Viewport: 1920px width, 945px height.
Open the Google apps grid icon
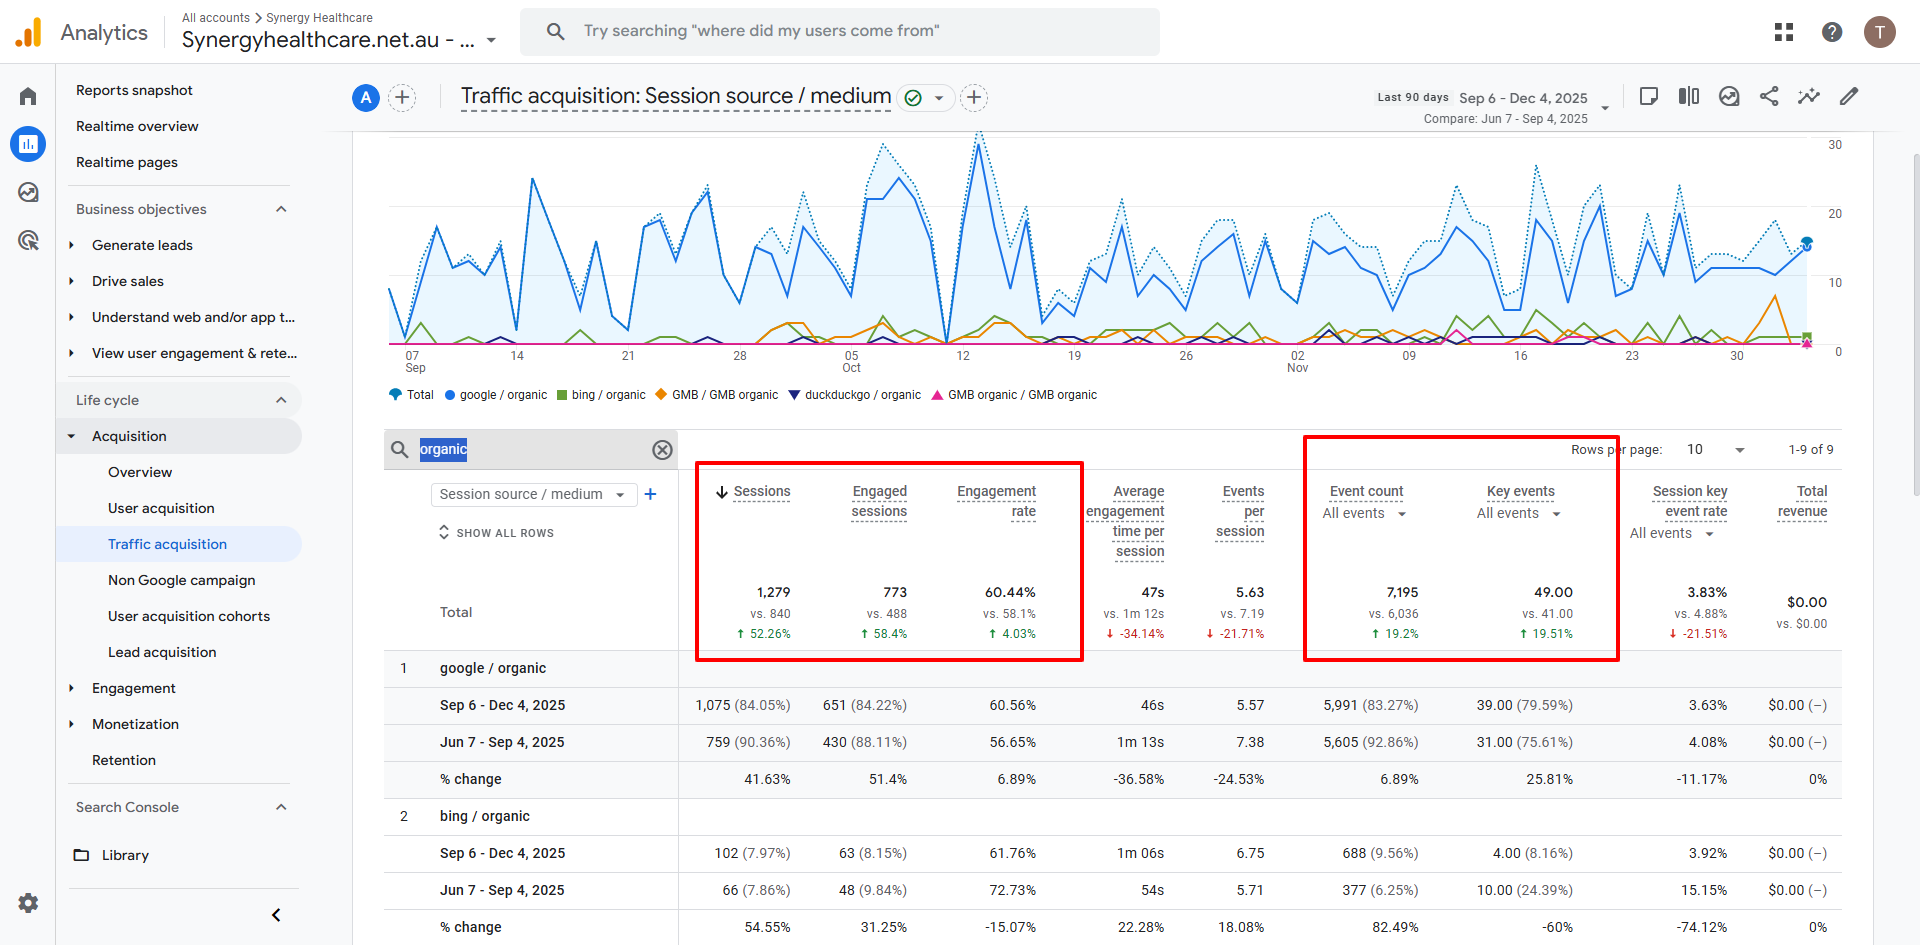(1784, 32)
